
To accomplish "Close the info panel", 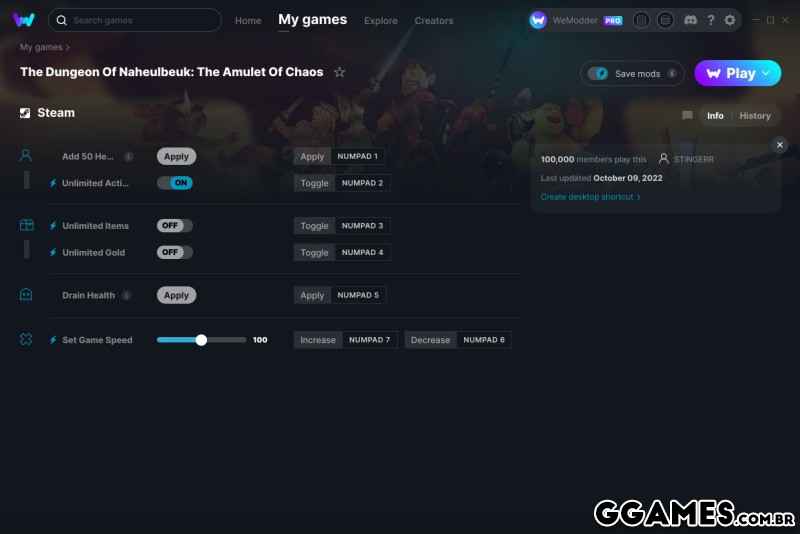I will 780,145.
